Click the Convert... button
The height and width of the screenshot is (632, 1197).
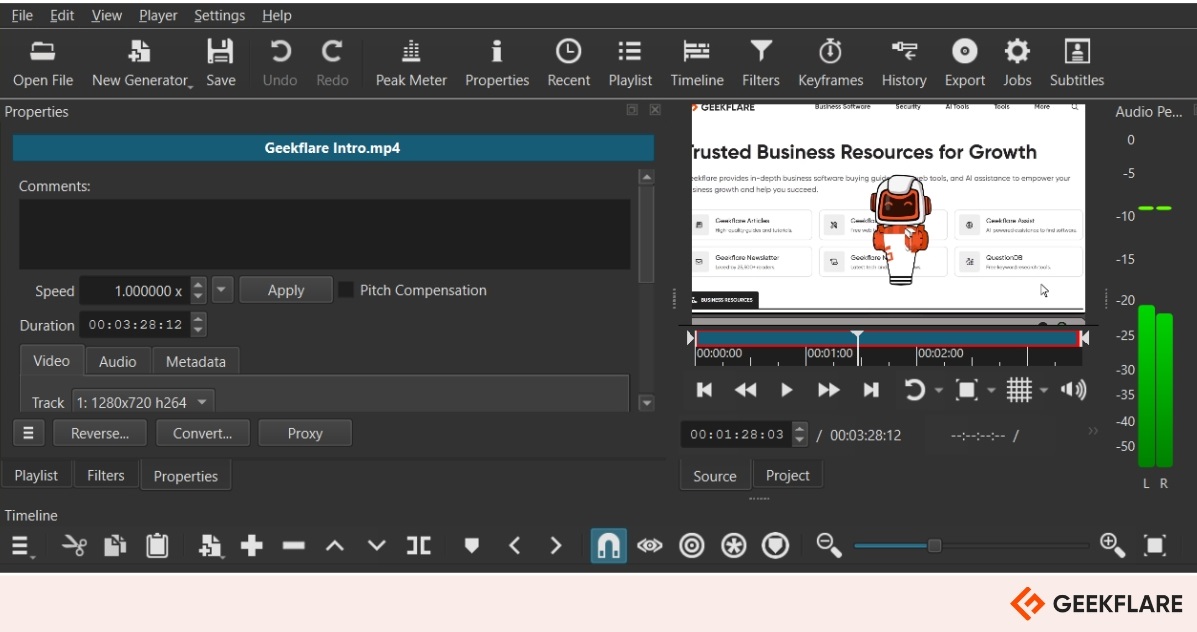(202, 434)
